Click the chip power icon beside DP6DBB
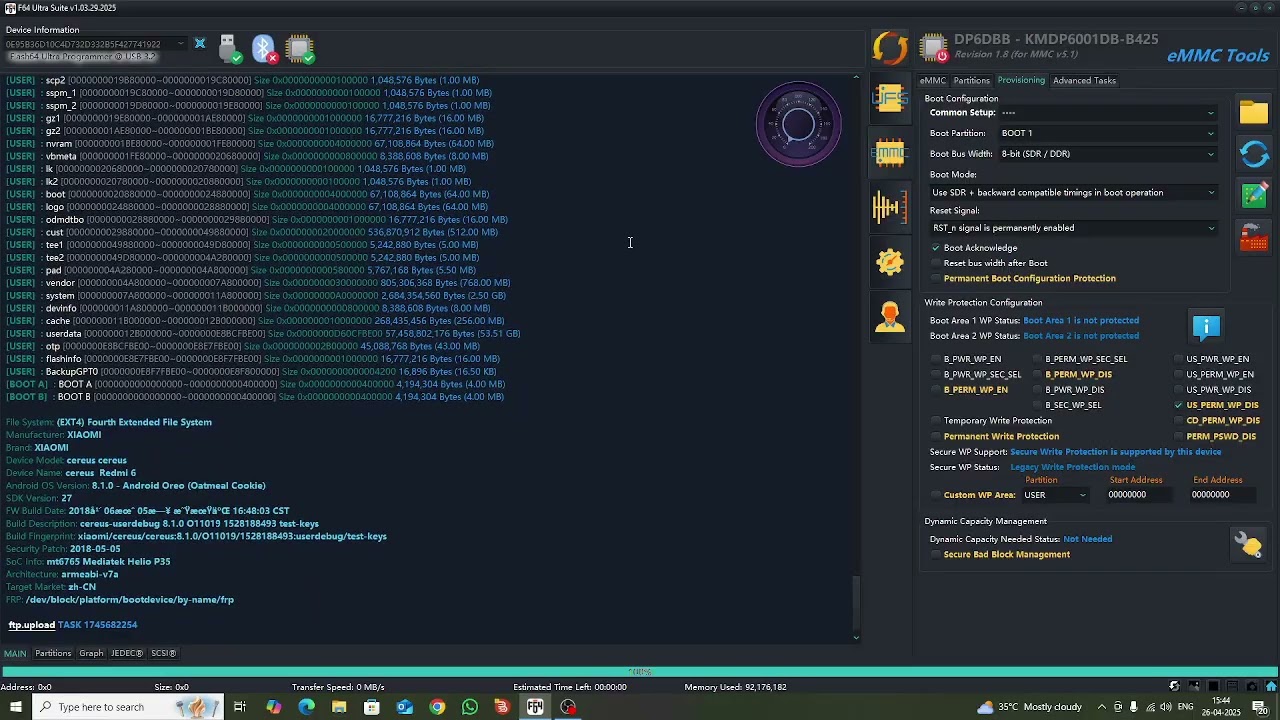Viewport: 1280px width, 720px height. [x=933, y=48]
